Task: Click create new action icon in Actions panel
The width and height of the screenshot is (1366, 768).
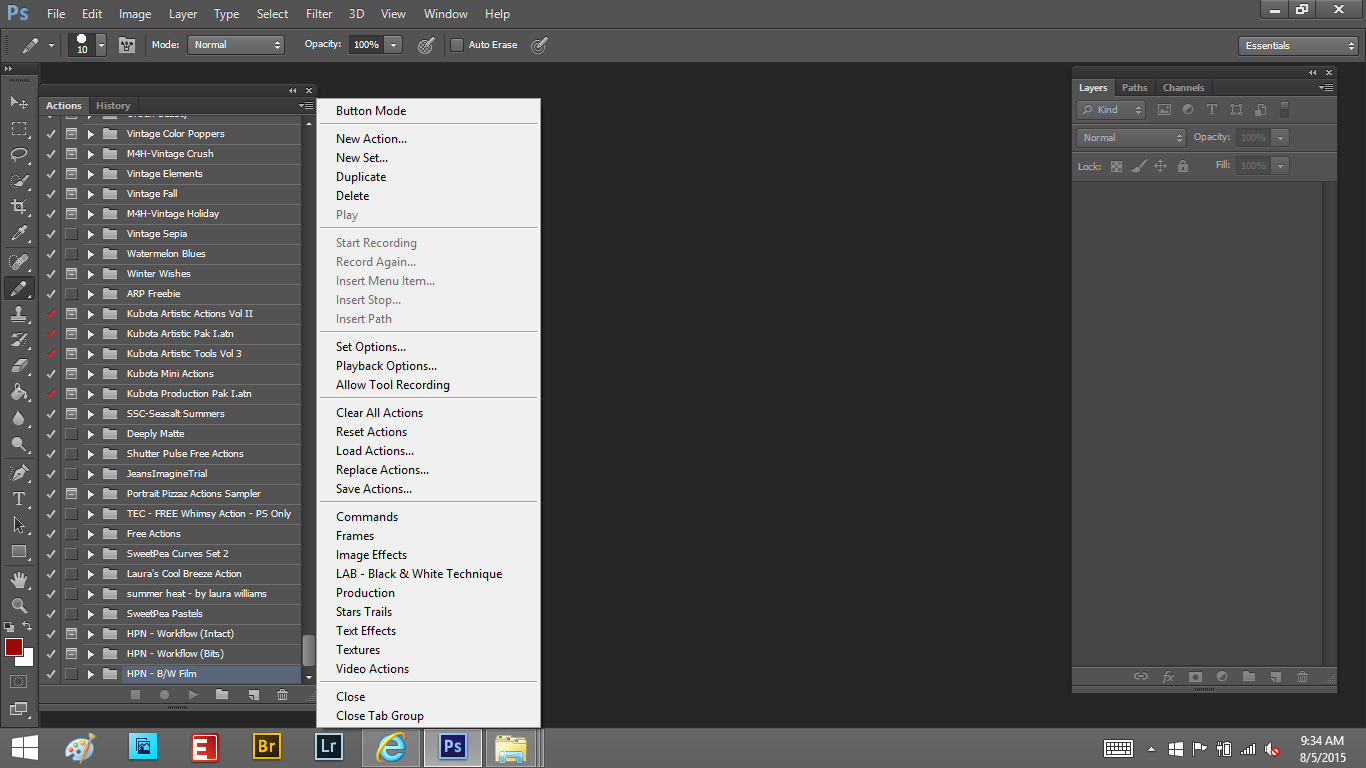Action: [x=253, y=695]
